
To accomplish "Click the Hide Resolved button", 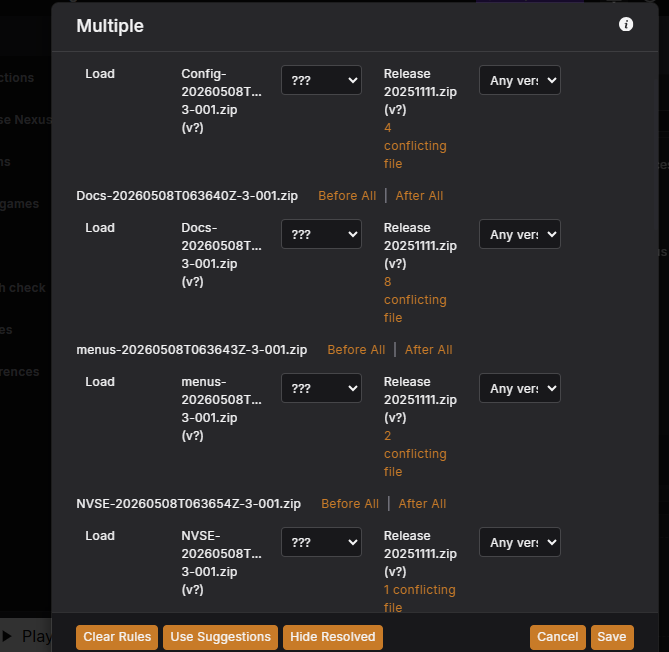I will (332, 637).
